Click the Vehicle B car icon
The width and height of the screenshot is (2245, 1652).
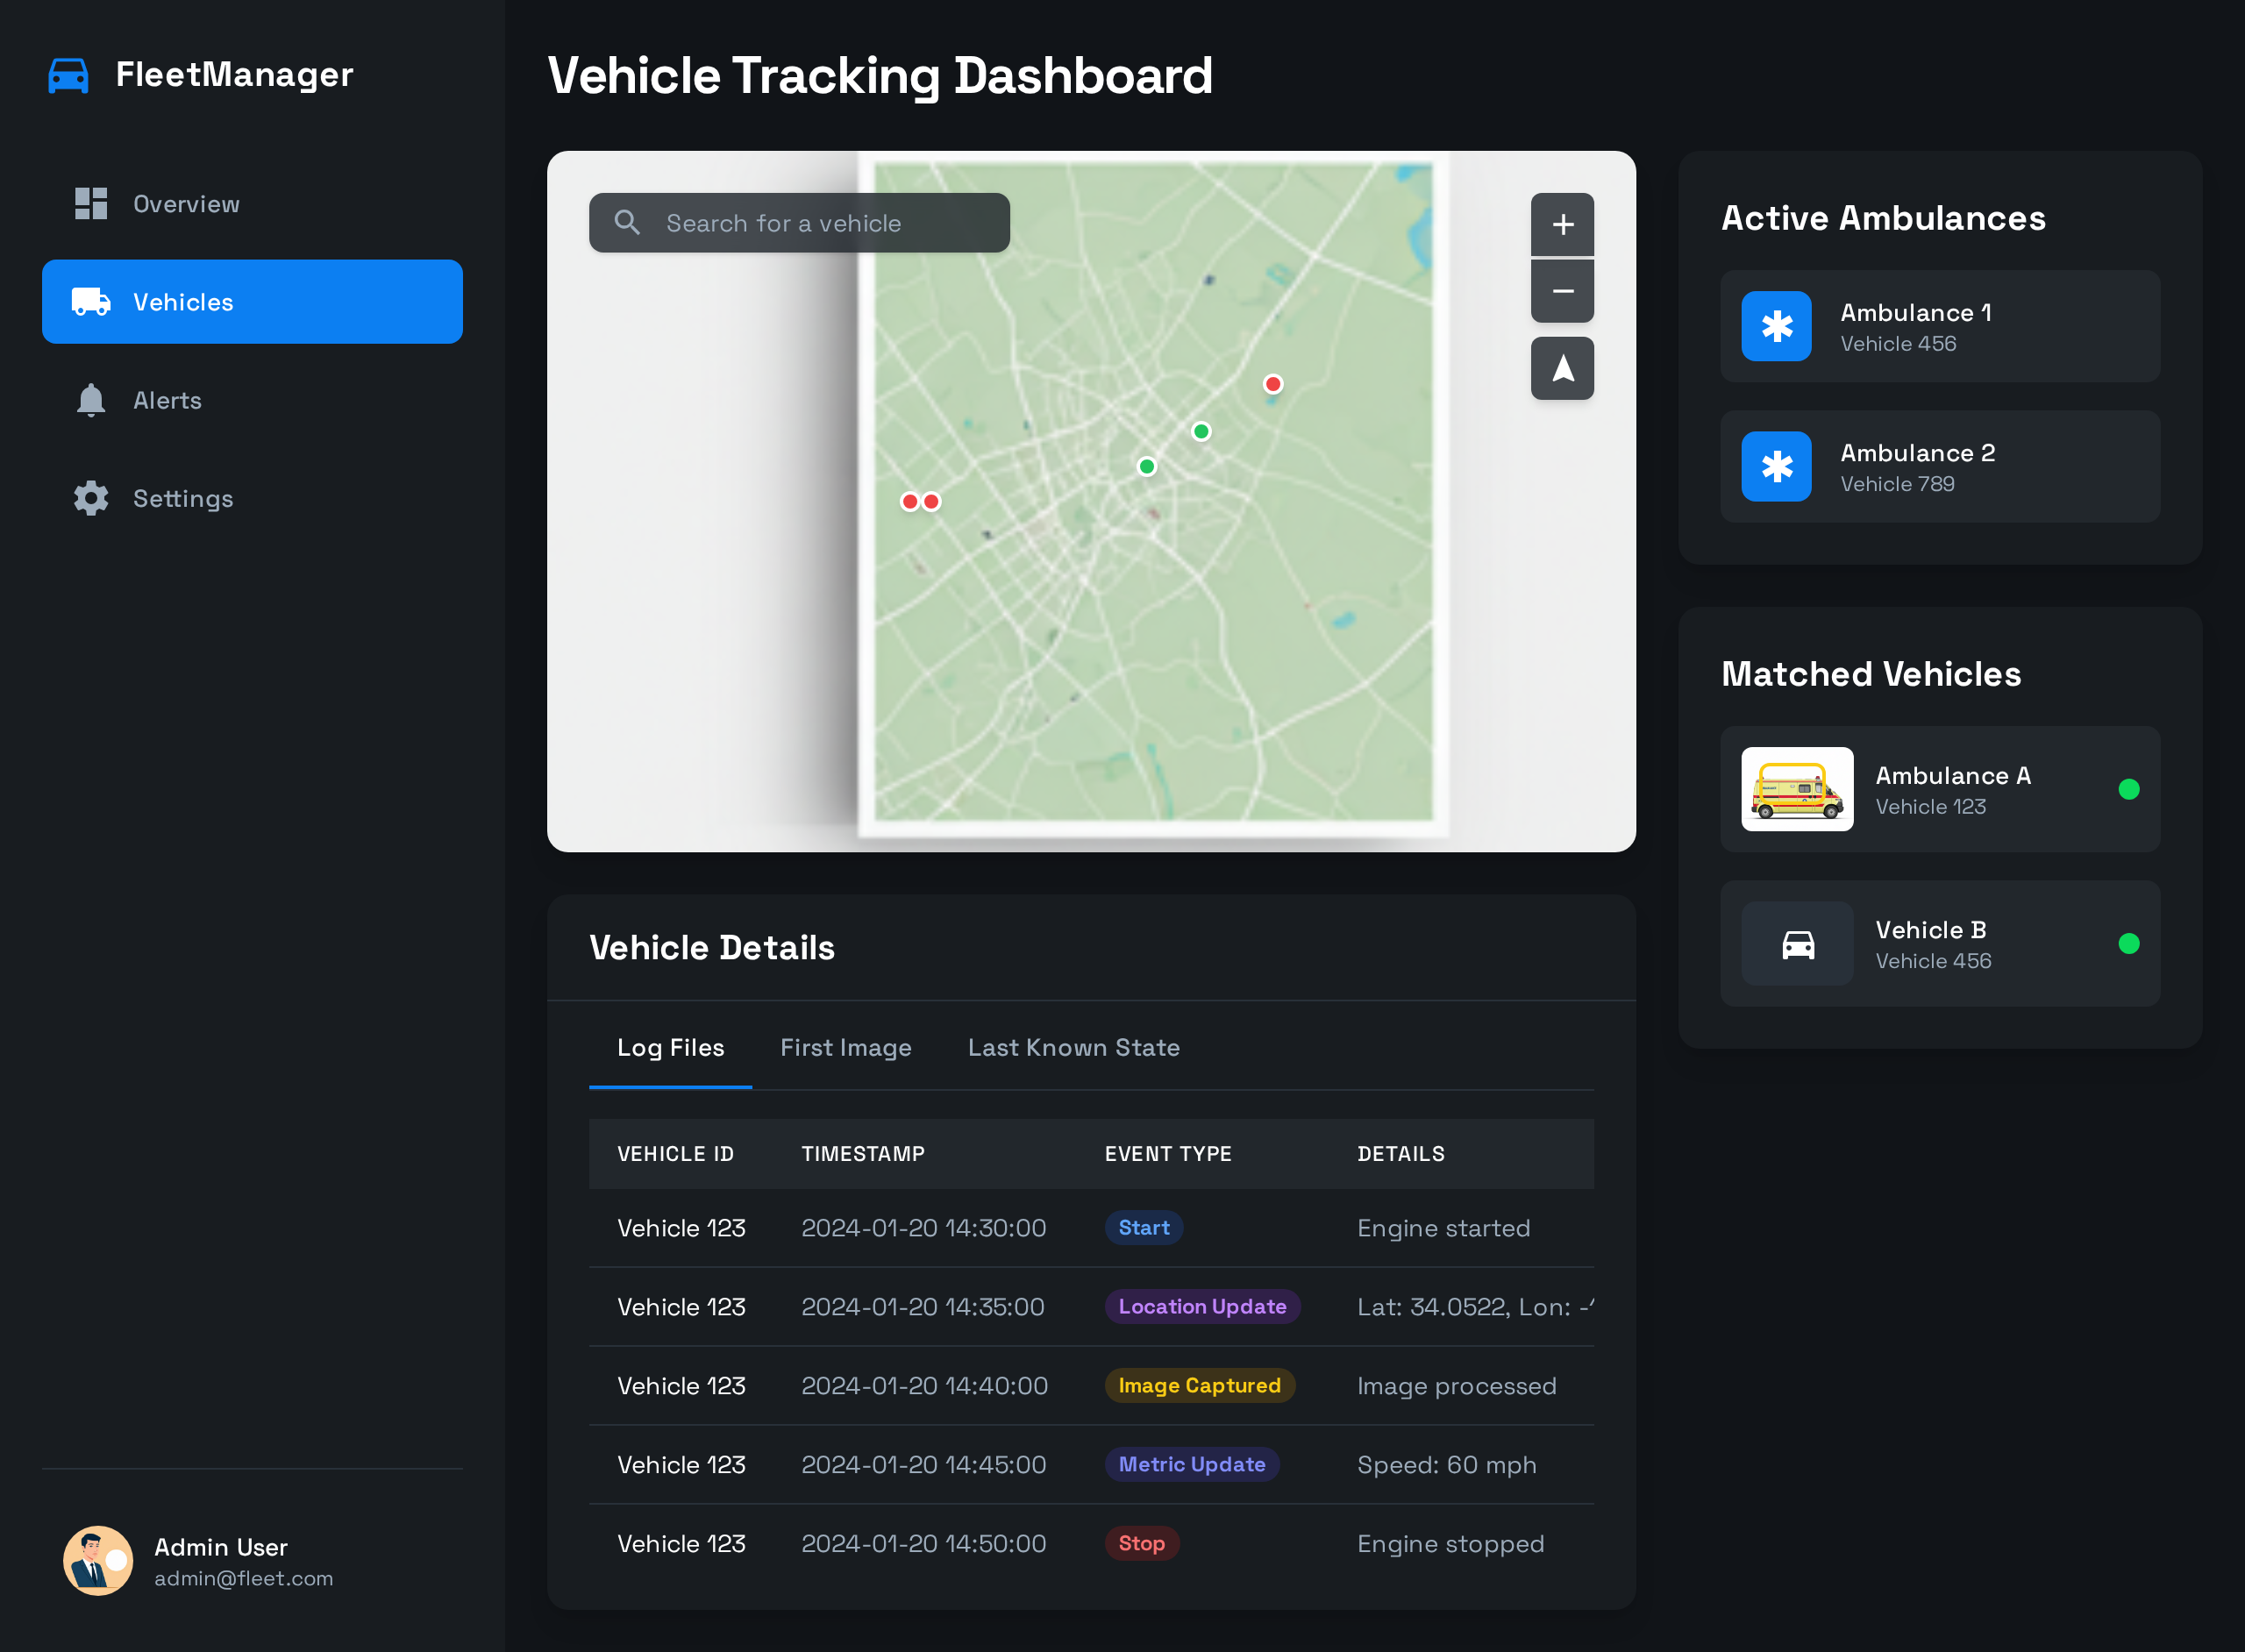coord(1797,944)
